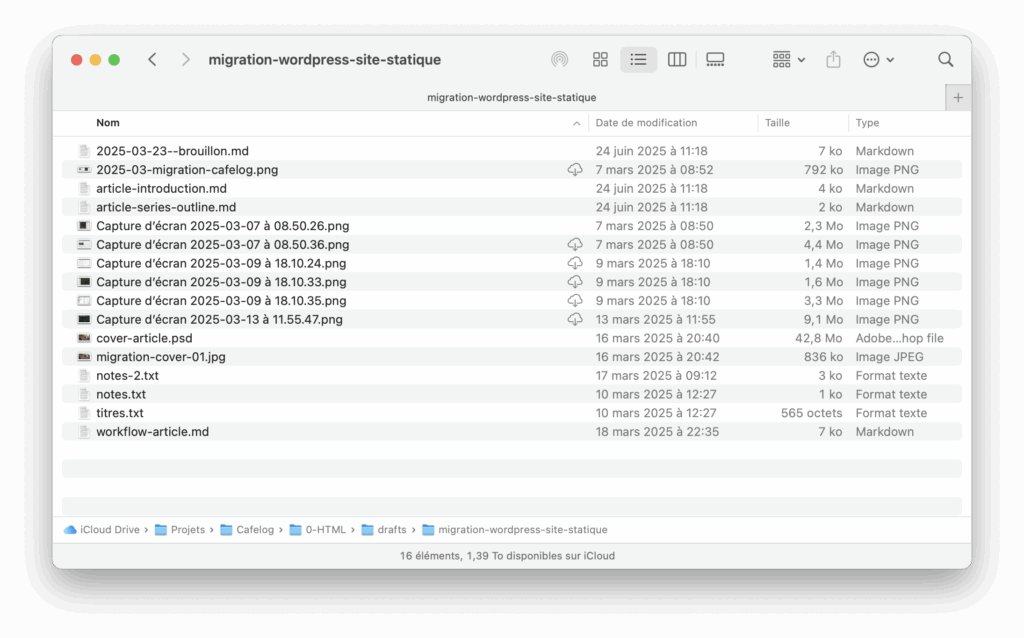Add a new tab with plus button

point(958,97)
